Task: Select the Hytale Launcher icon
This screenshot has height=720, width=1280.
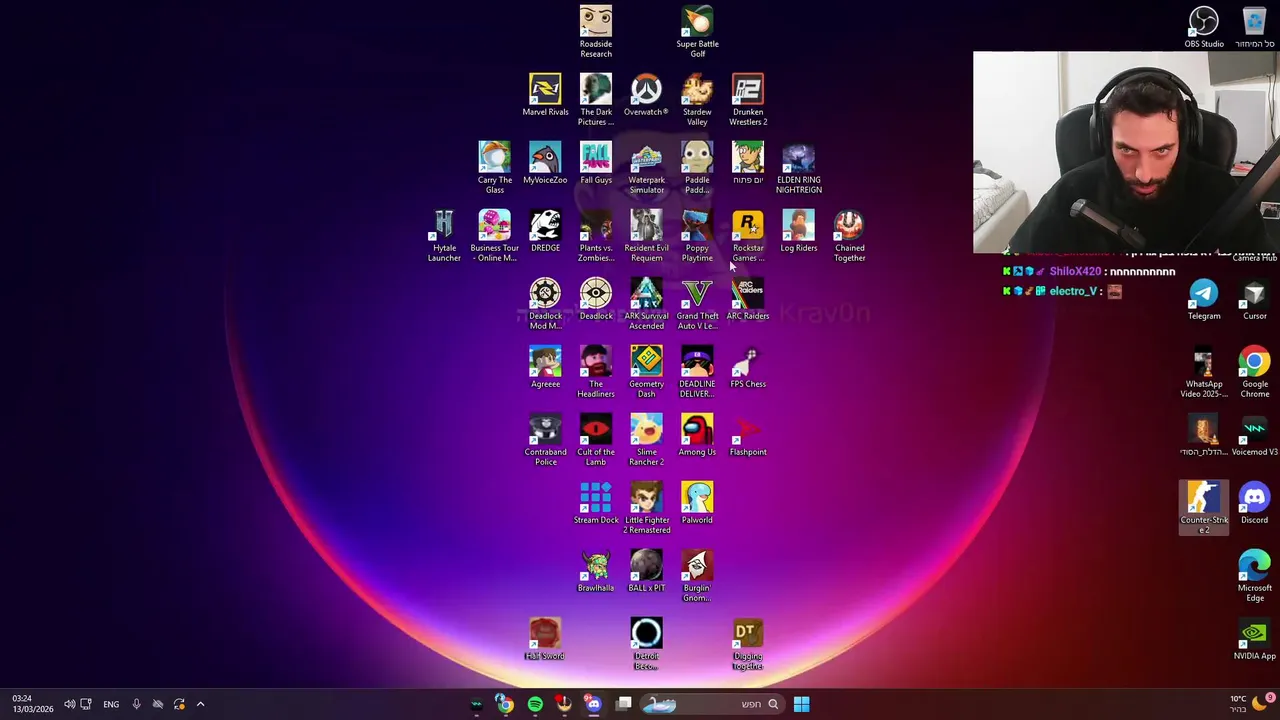Action: [444, 235]
